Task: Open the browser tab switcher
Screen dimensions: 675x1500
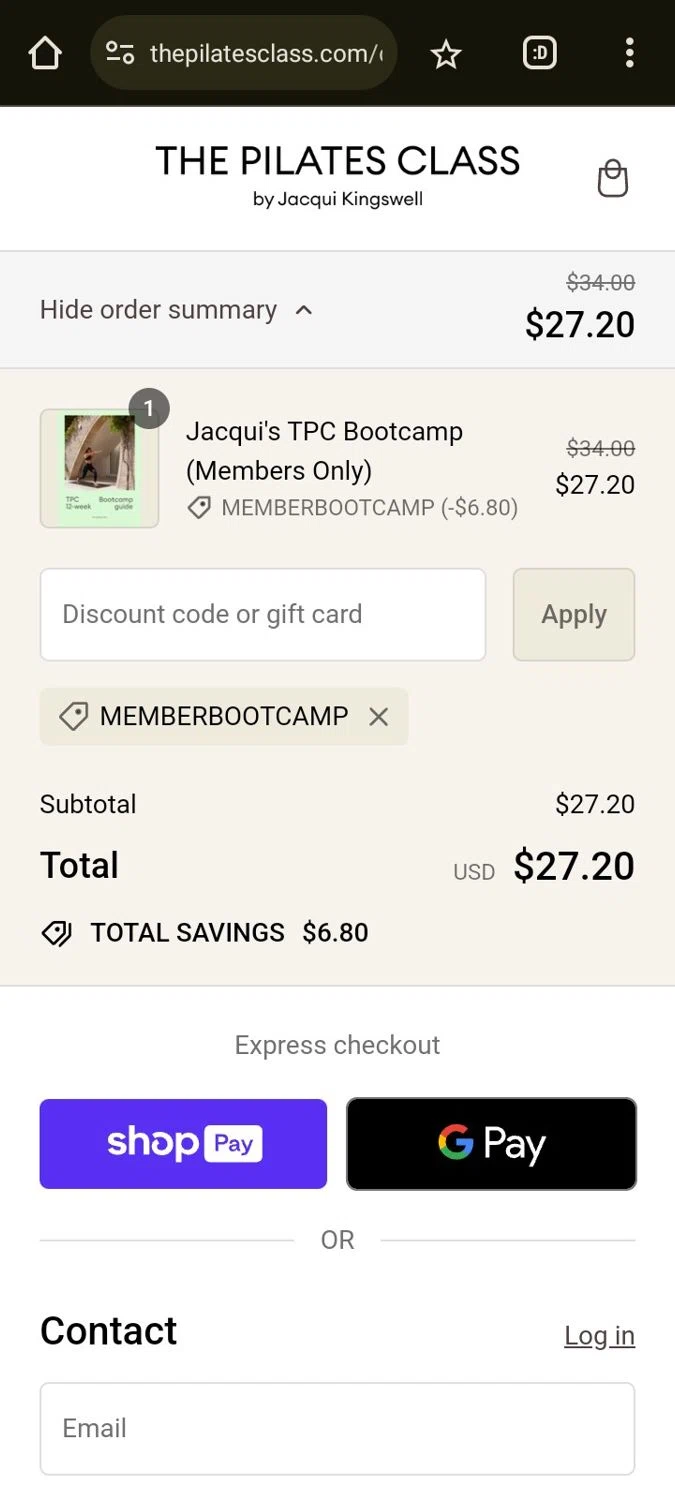Action: pyautogui.click(x=540, y=53)
